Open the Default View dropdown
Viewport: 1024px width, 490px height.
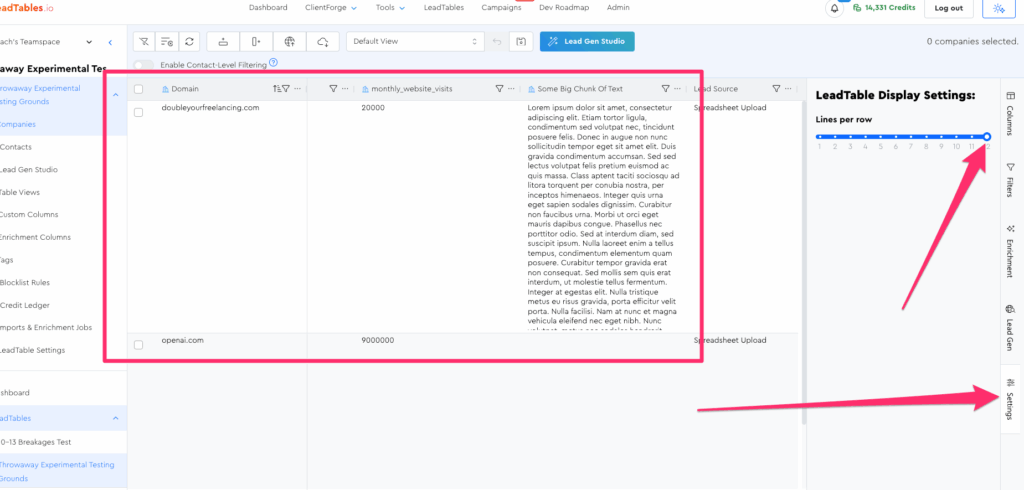pyautogui.click(x=415, y=42)
